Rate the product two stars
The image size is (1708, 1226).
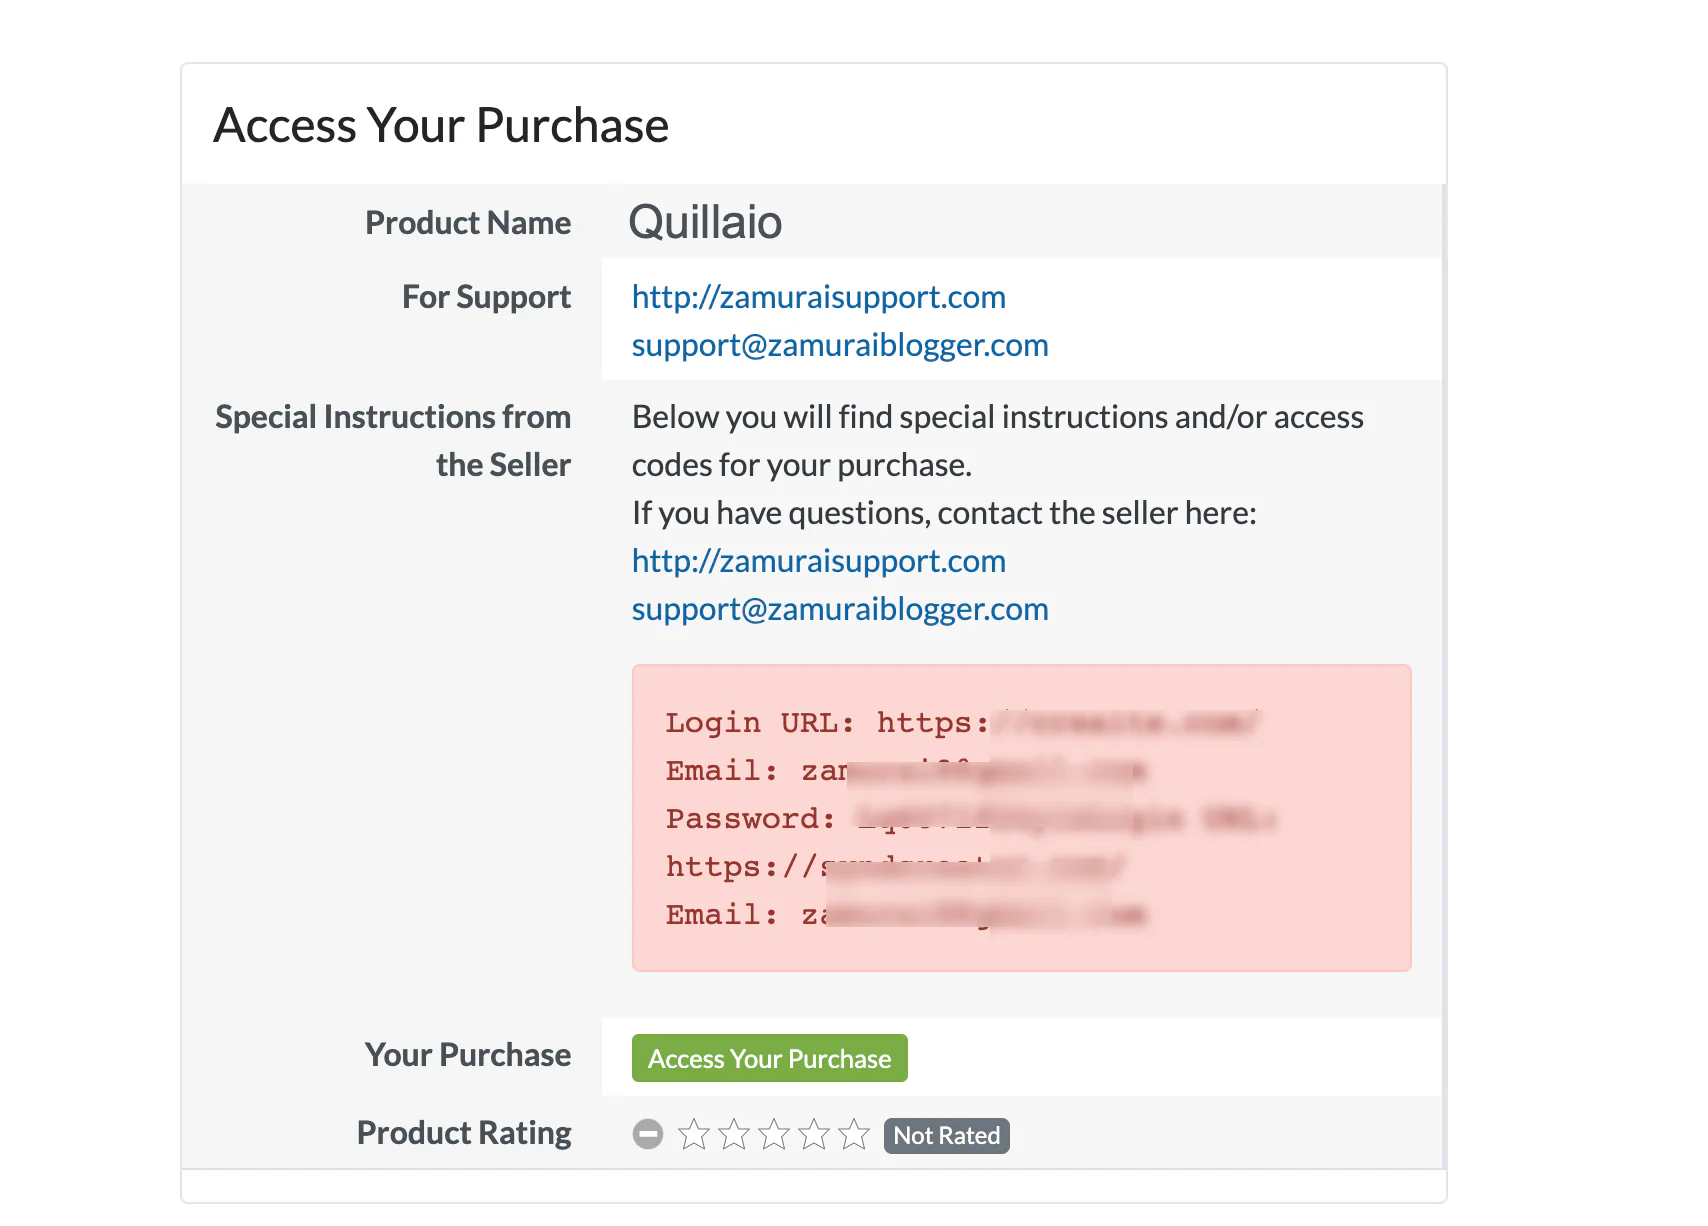734,1134
